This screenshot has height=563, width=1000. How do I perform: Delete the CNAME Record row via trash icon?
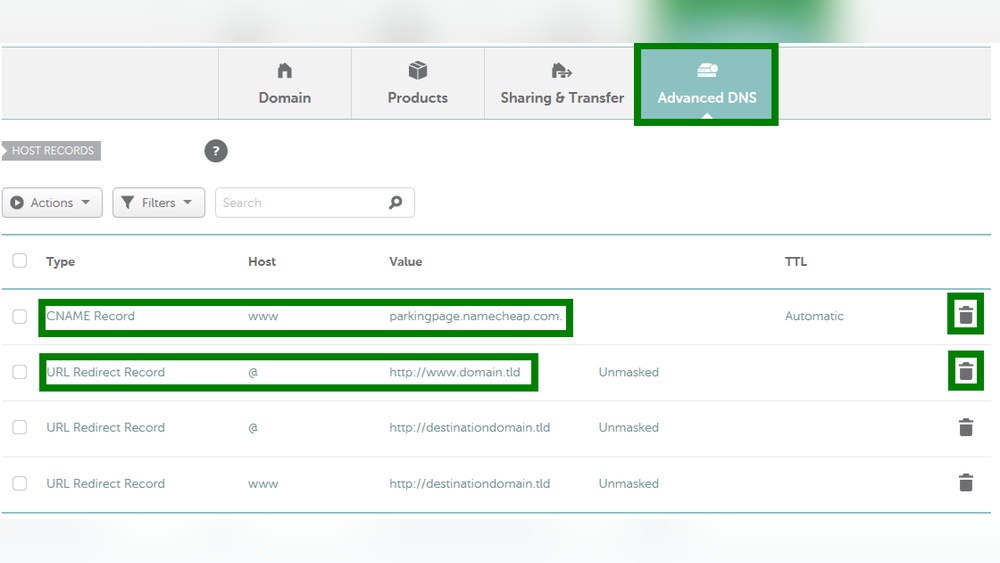(x=966, y=315)
